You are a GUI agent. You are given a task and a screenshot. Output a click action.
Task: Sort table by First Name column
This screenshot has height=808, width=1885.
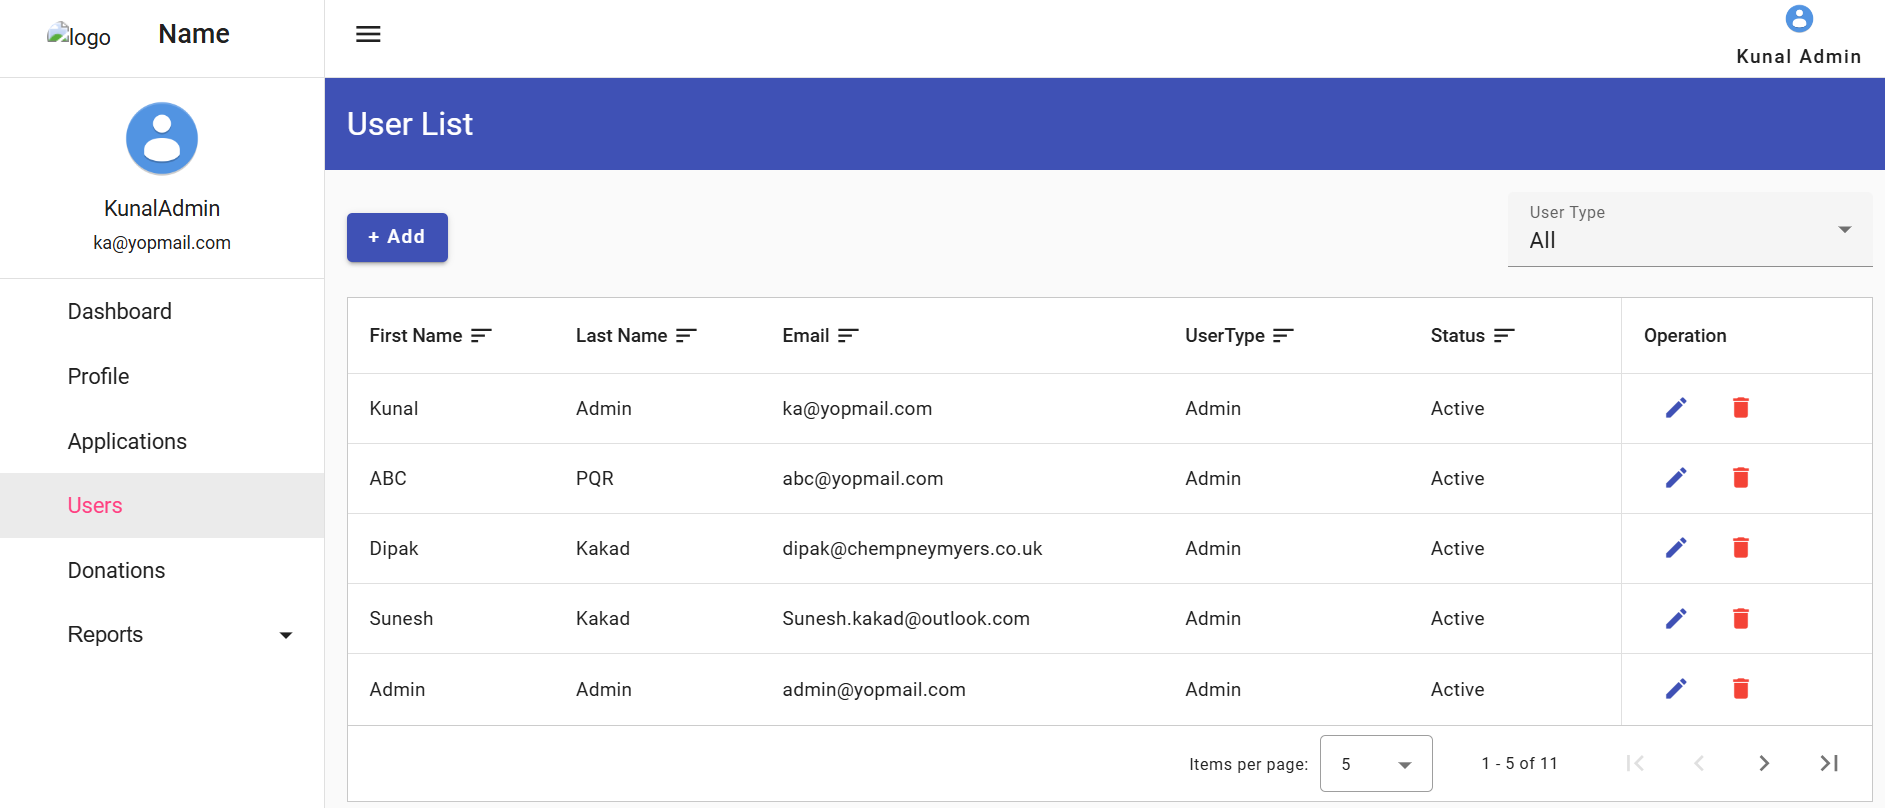pyautogui.click(x=481, y=336)
